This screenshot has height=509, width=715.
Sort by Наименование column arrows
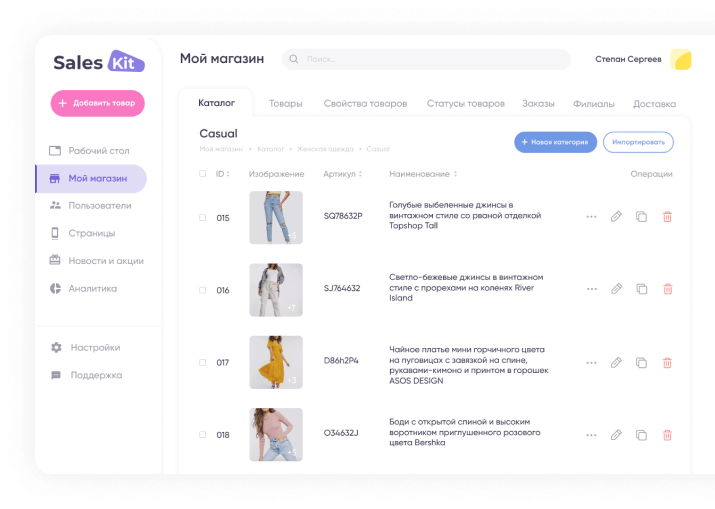click(x=455, y=174)
